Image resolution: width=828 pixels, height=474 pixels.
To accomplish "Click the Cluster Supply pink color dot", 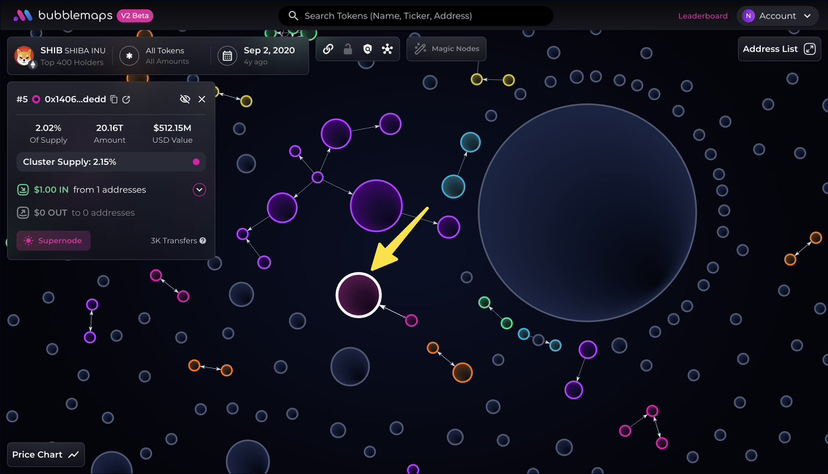I will (196, 162).
